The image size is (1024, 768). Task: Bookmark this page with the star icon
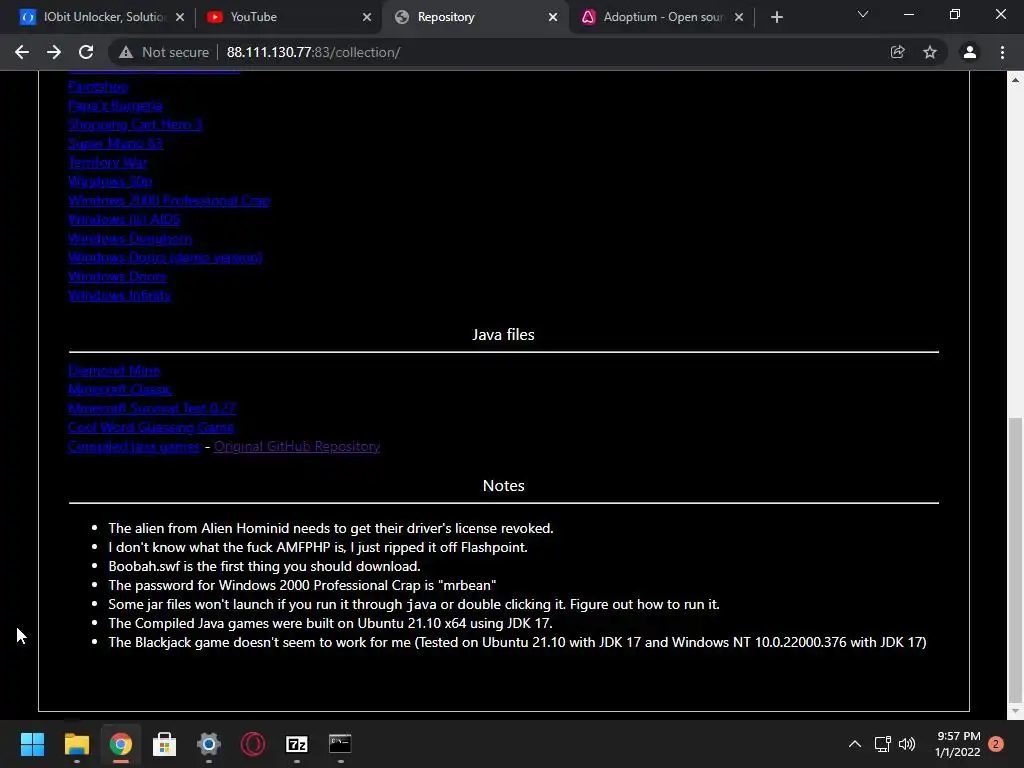(x=930, y=52)
